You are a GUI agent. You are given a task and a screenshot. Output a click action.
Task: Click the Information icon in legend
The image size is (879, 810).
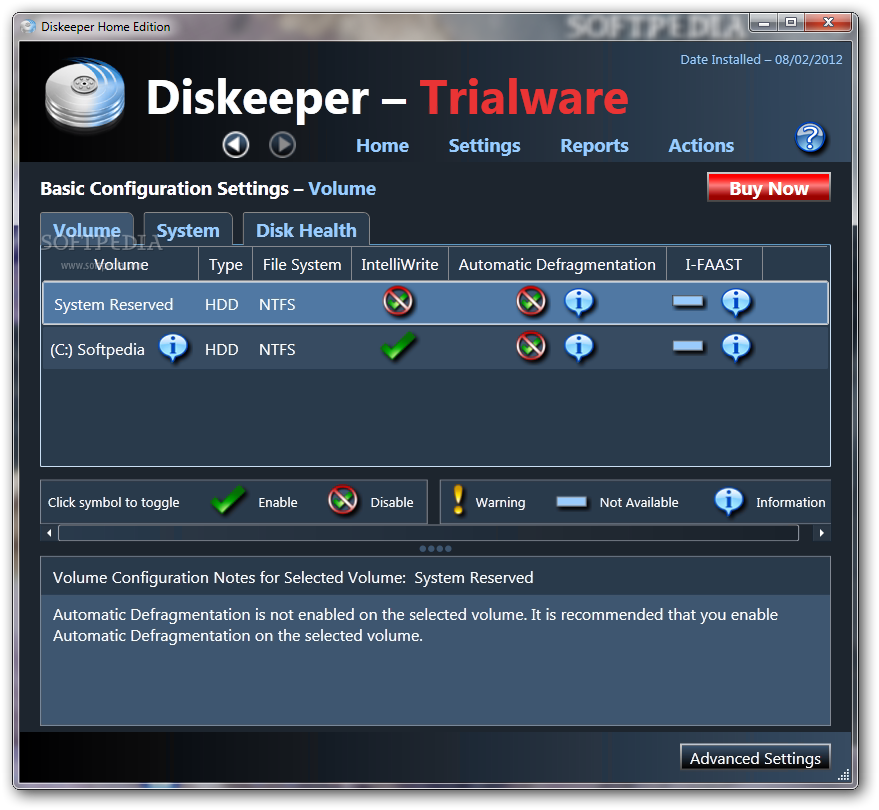coord(729,501)
